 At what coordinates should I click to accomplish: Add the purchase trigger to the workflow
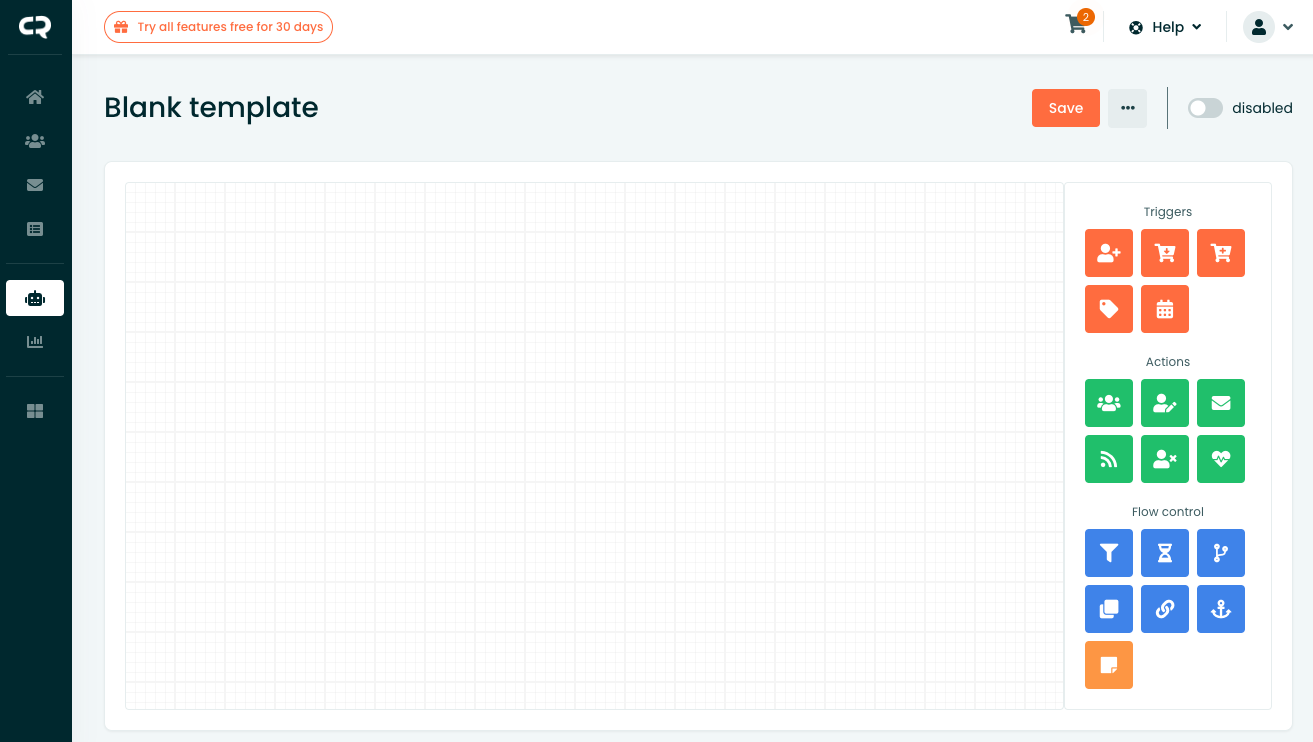(1165, 253)
